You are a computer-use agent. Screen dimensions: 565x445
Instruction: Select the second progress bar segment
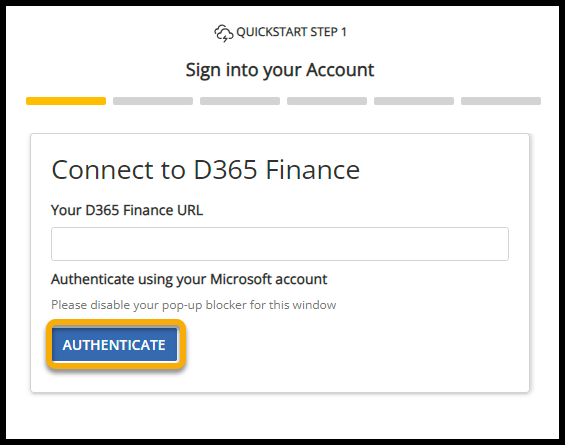point(153,101)
